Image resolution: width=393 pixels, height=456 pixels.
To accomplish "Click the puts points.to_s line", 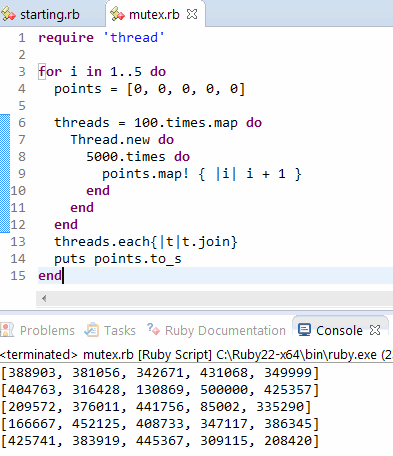I will [x=118, y=259].
